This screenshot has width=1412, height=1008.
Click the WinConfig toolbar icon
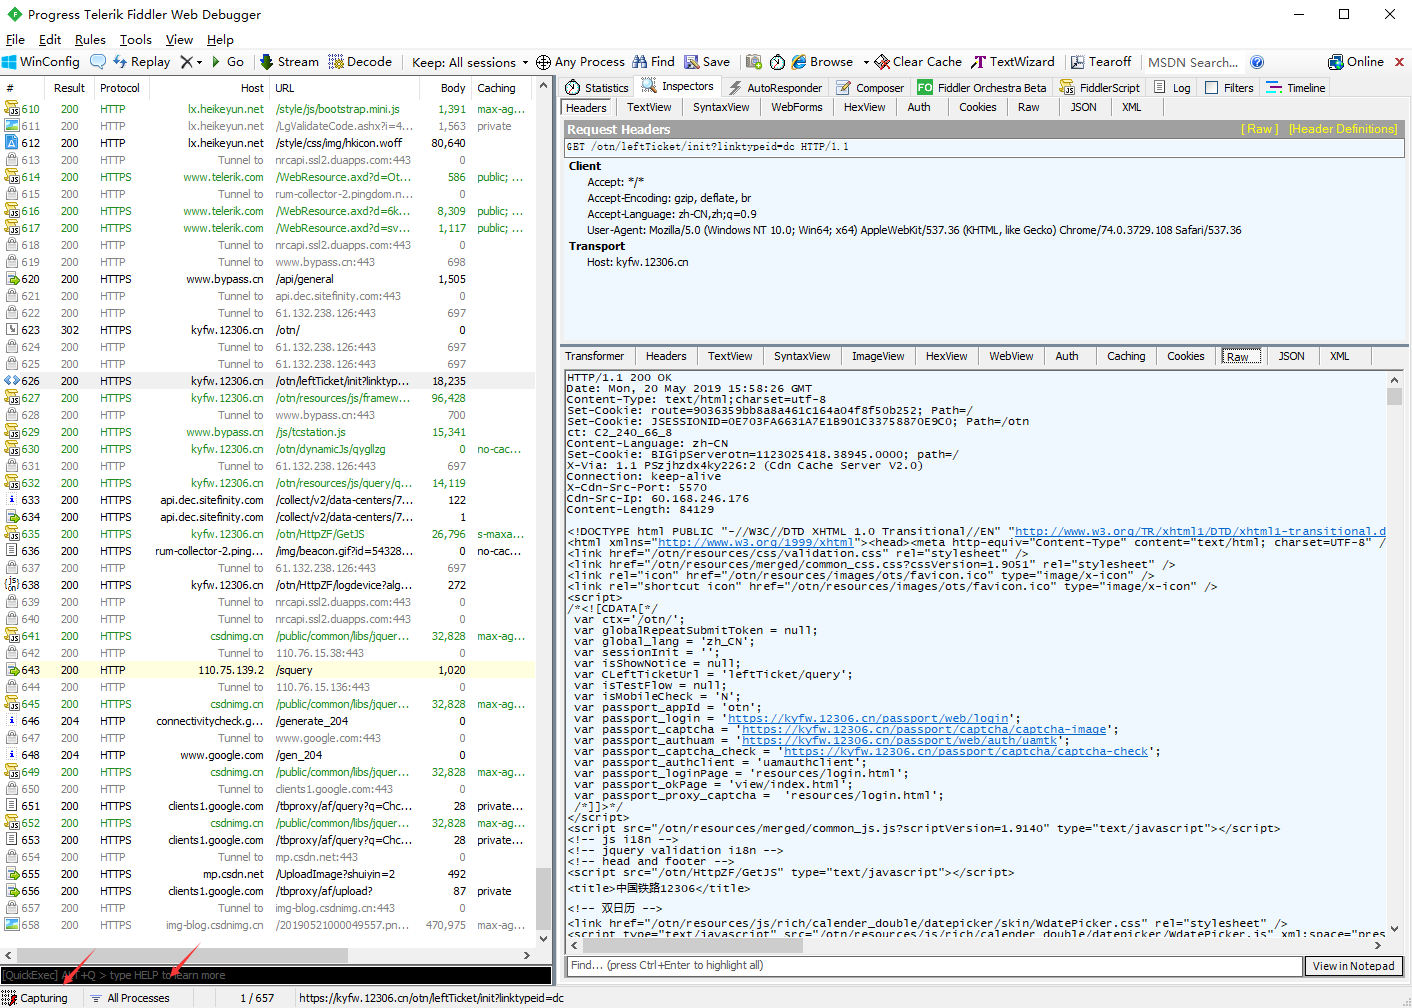coord(43,61)
